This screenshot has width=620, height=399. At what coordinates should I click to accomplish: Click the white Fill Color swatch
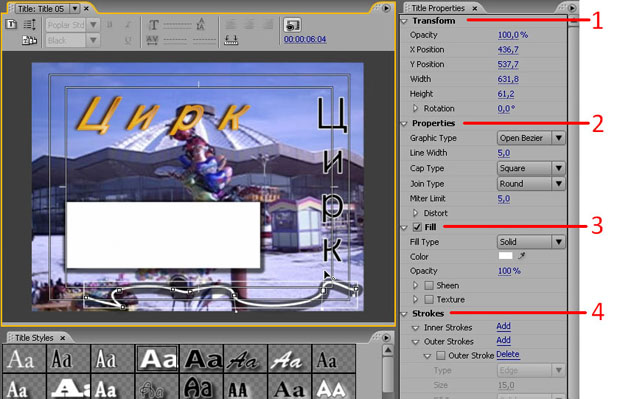coord(505,256)
